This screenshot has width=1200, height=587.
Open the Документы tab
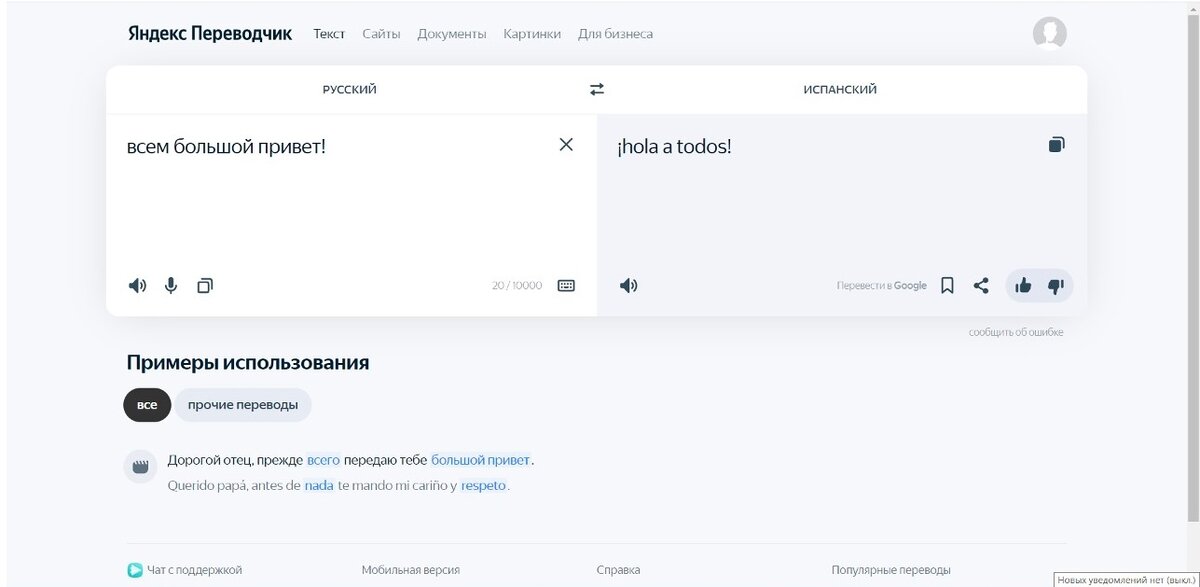click(452, 34)
